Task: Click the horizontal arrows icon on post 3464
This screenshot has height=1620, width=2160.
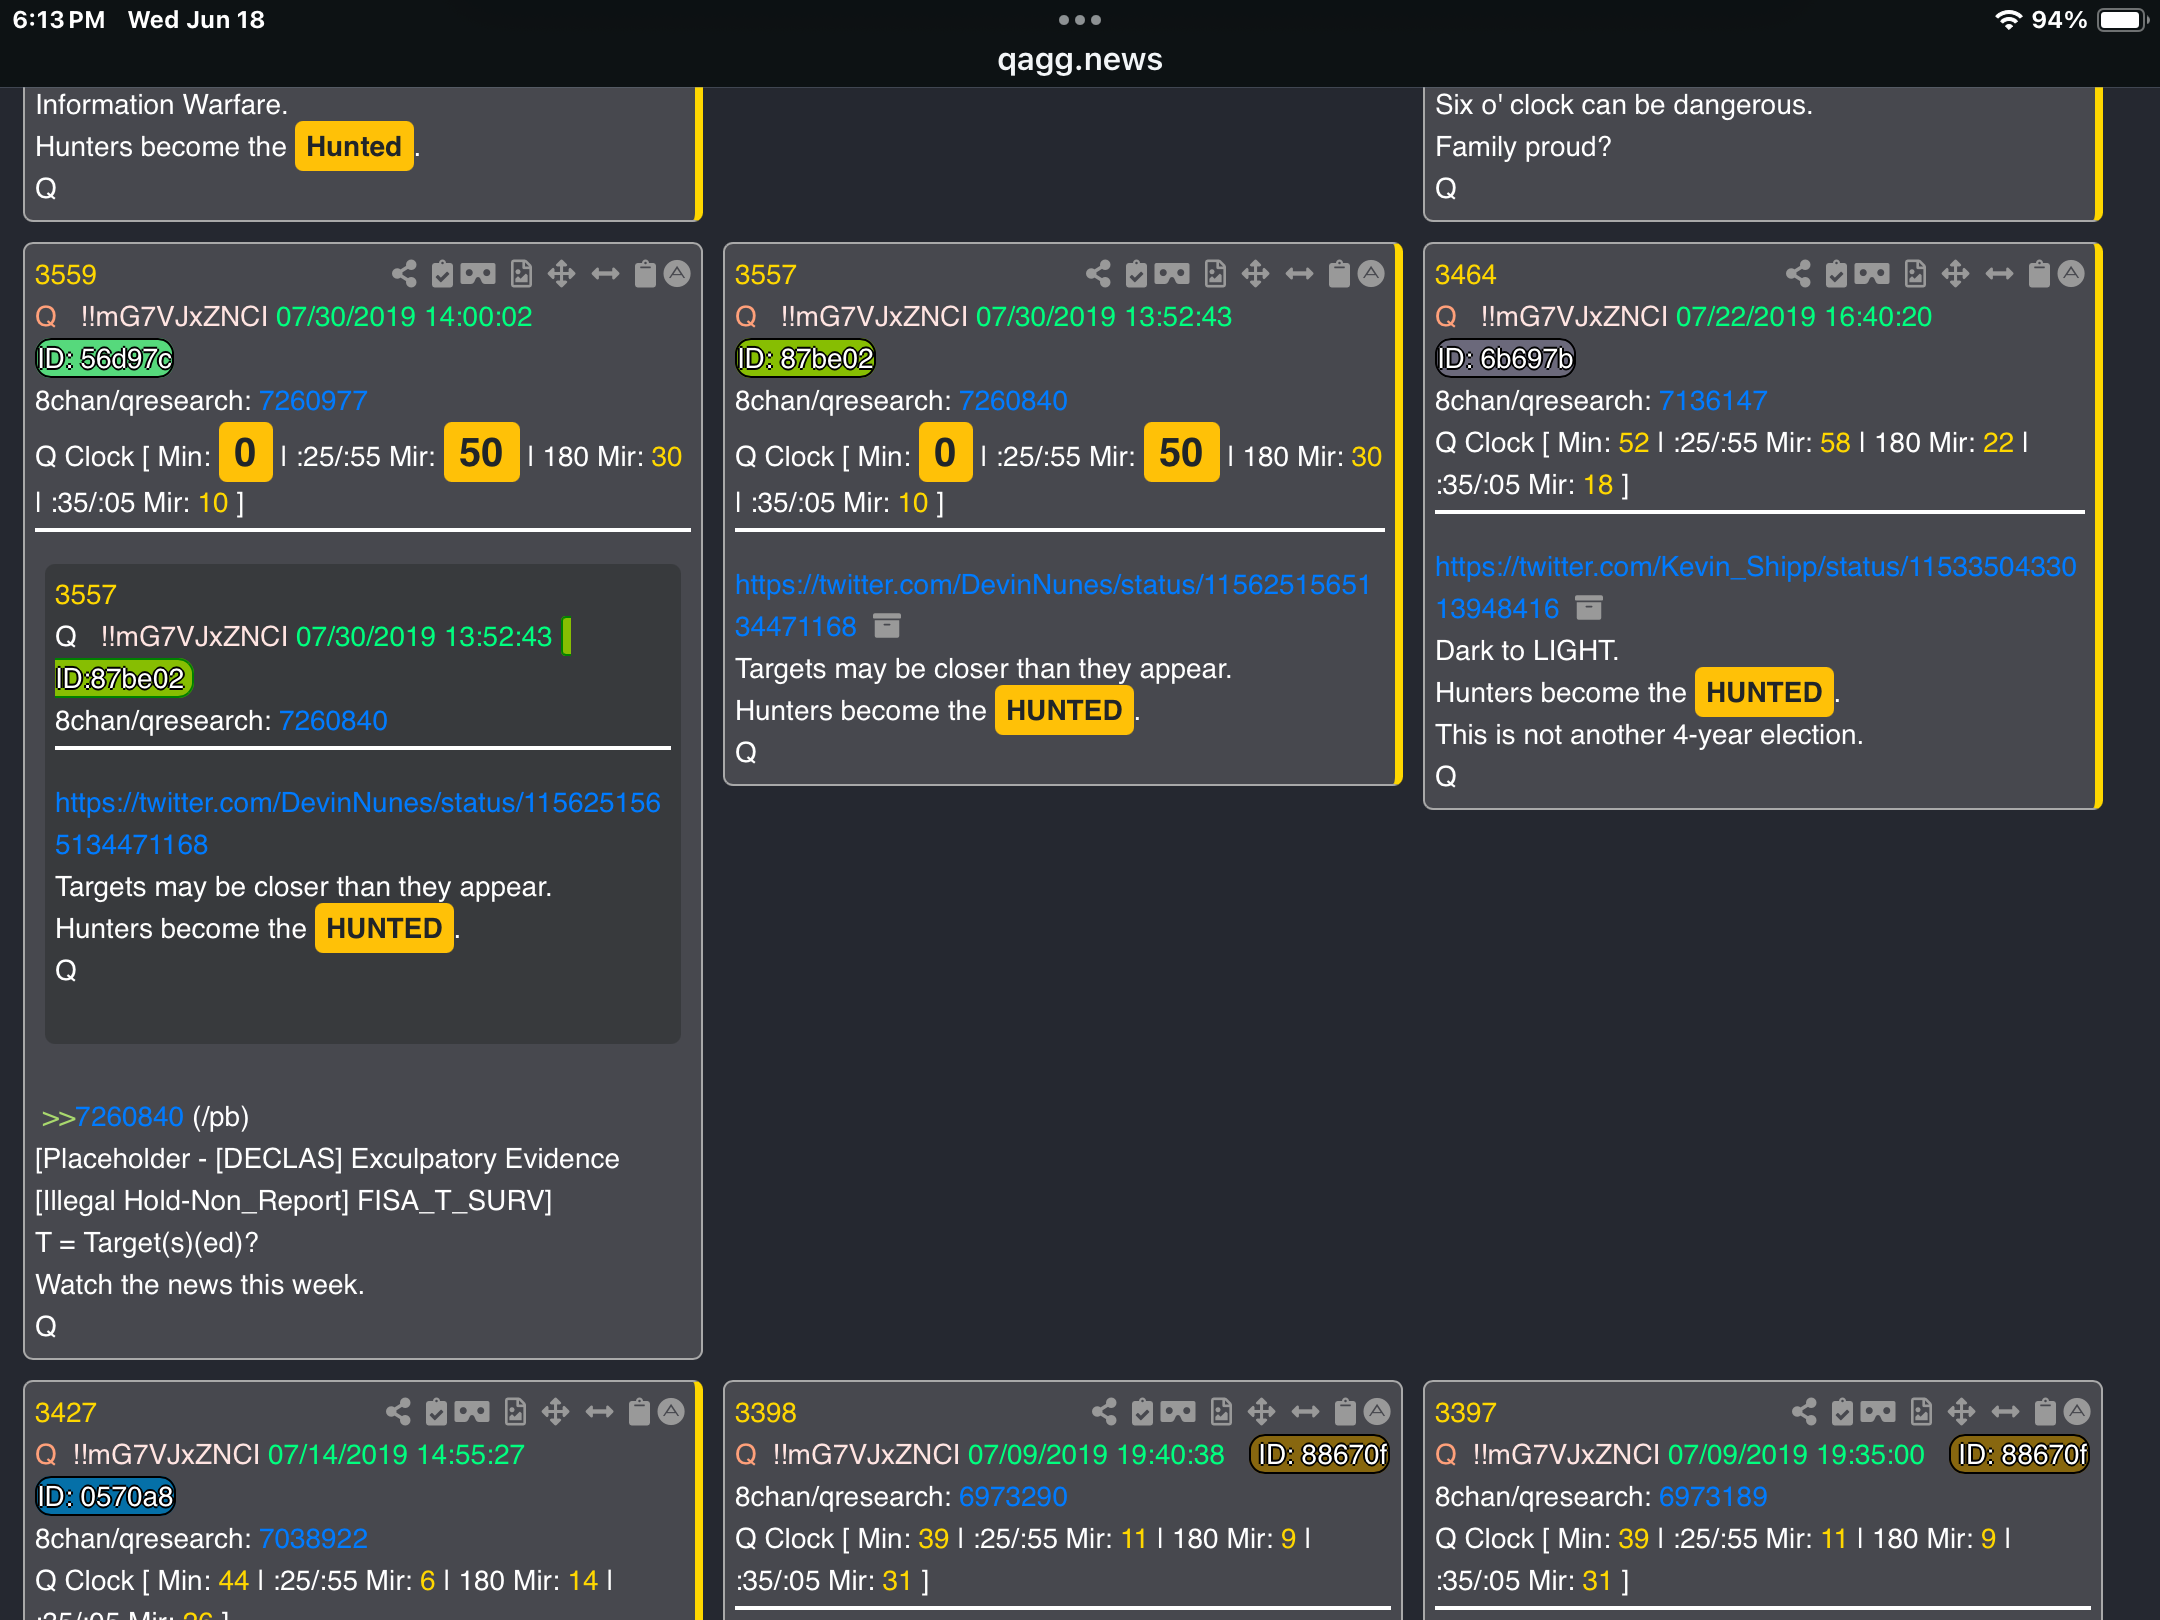Action: (1999, 274)
